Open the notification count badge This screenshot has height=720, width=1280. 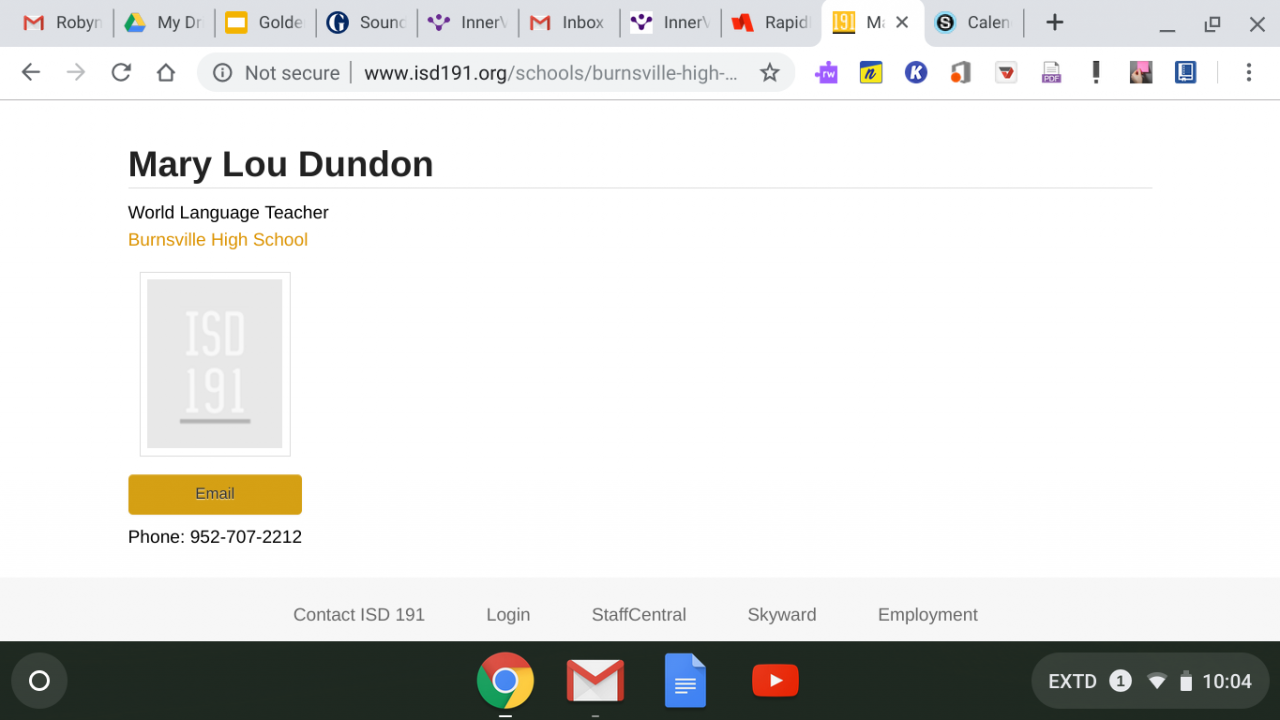click(1120, 681)
